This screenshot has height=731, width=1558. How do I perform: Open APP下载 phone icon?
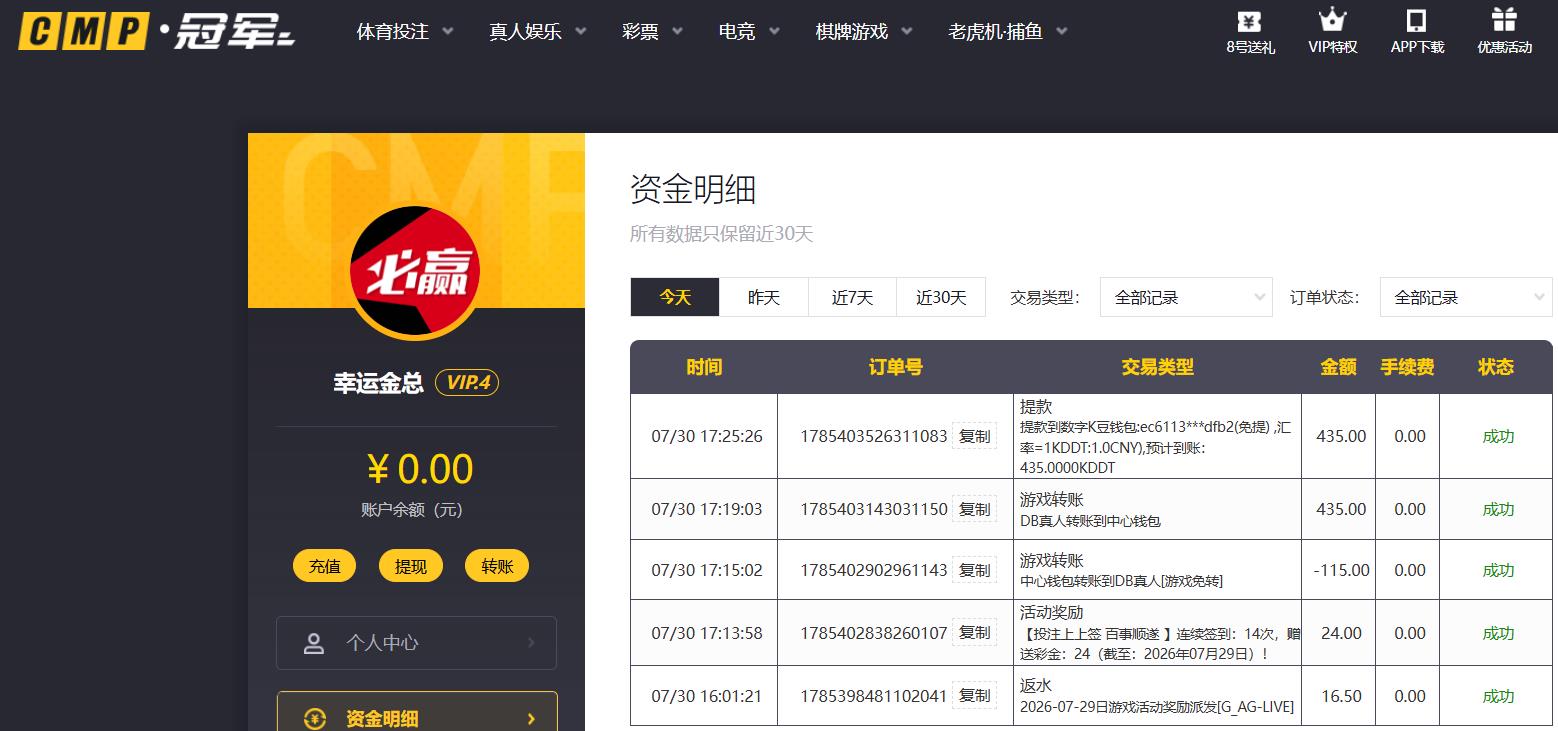click(x=1416, y=20)
